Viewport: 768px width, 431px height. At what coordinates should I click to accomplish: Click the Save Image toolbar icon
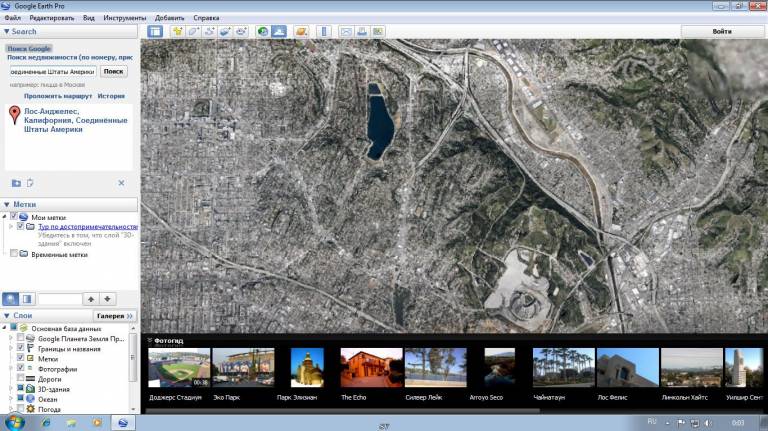coord(378,31)
